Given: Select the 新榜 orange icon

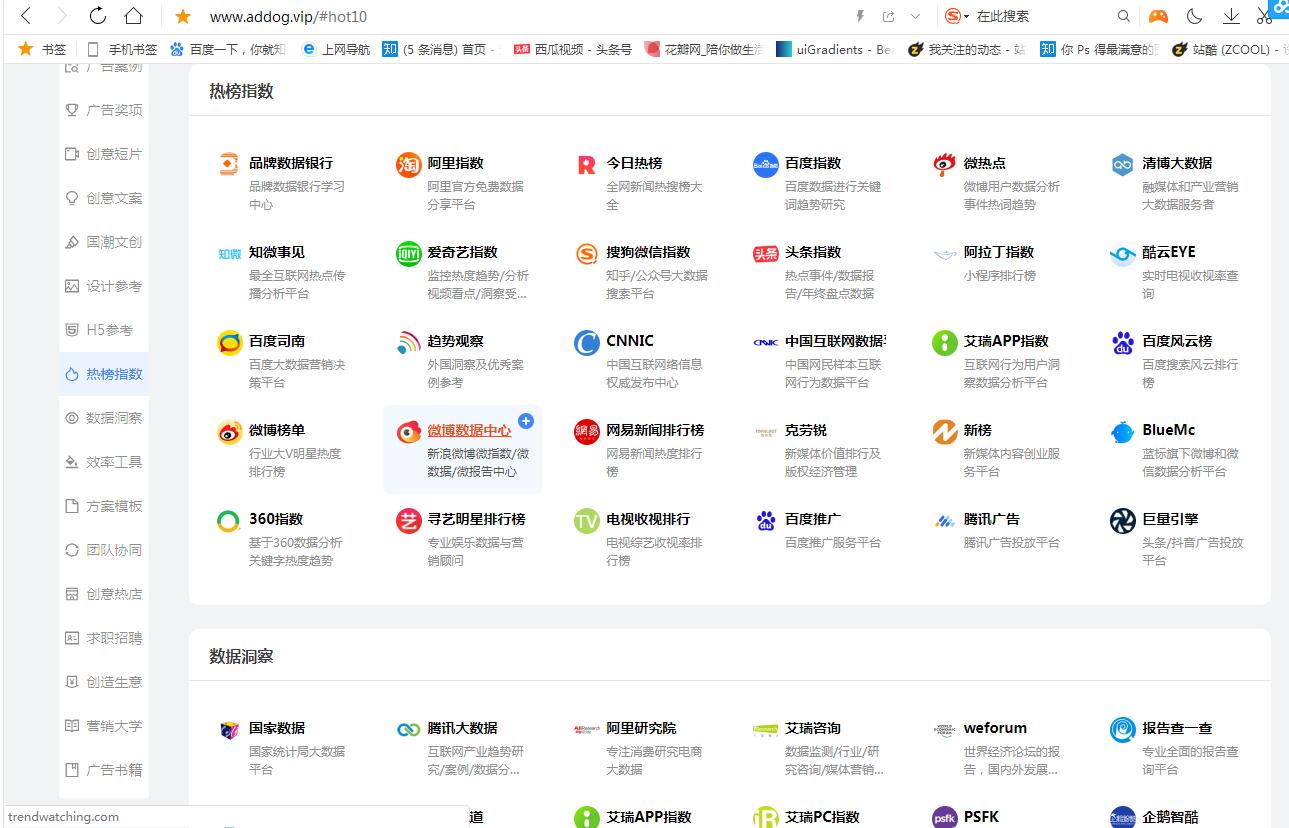Looking at the screenshot, I should click(943, 432).
